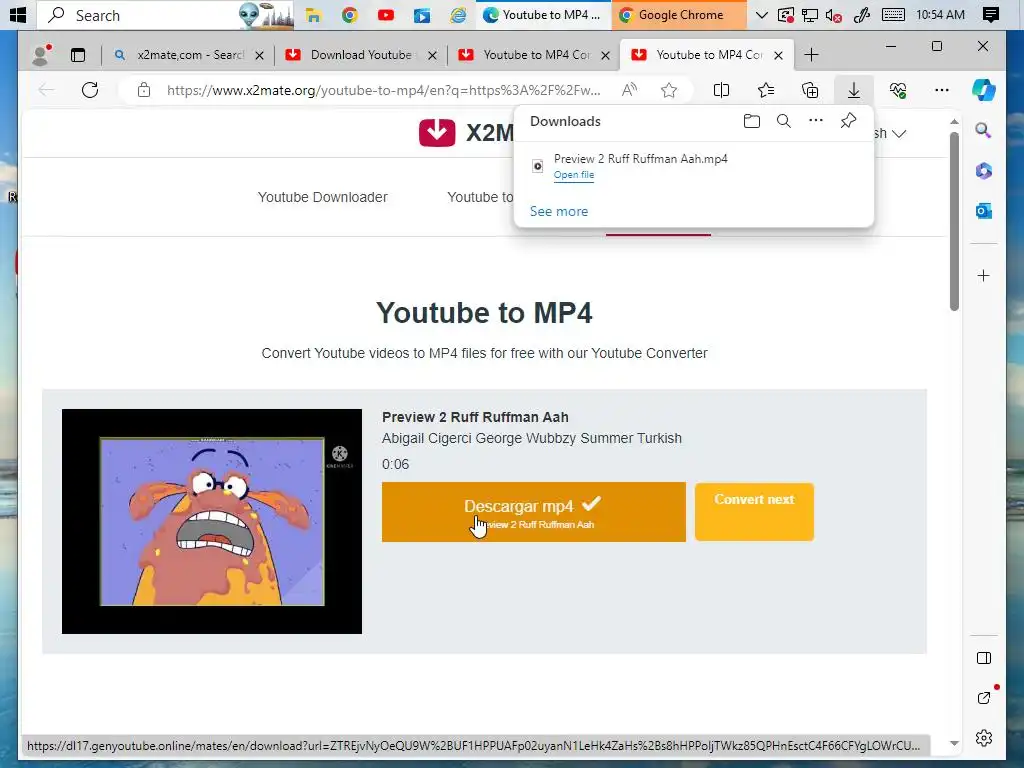Open the Windows Start button
Viewport: 1024px width, 768px height.
(18, 14)
